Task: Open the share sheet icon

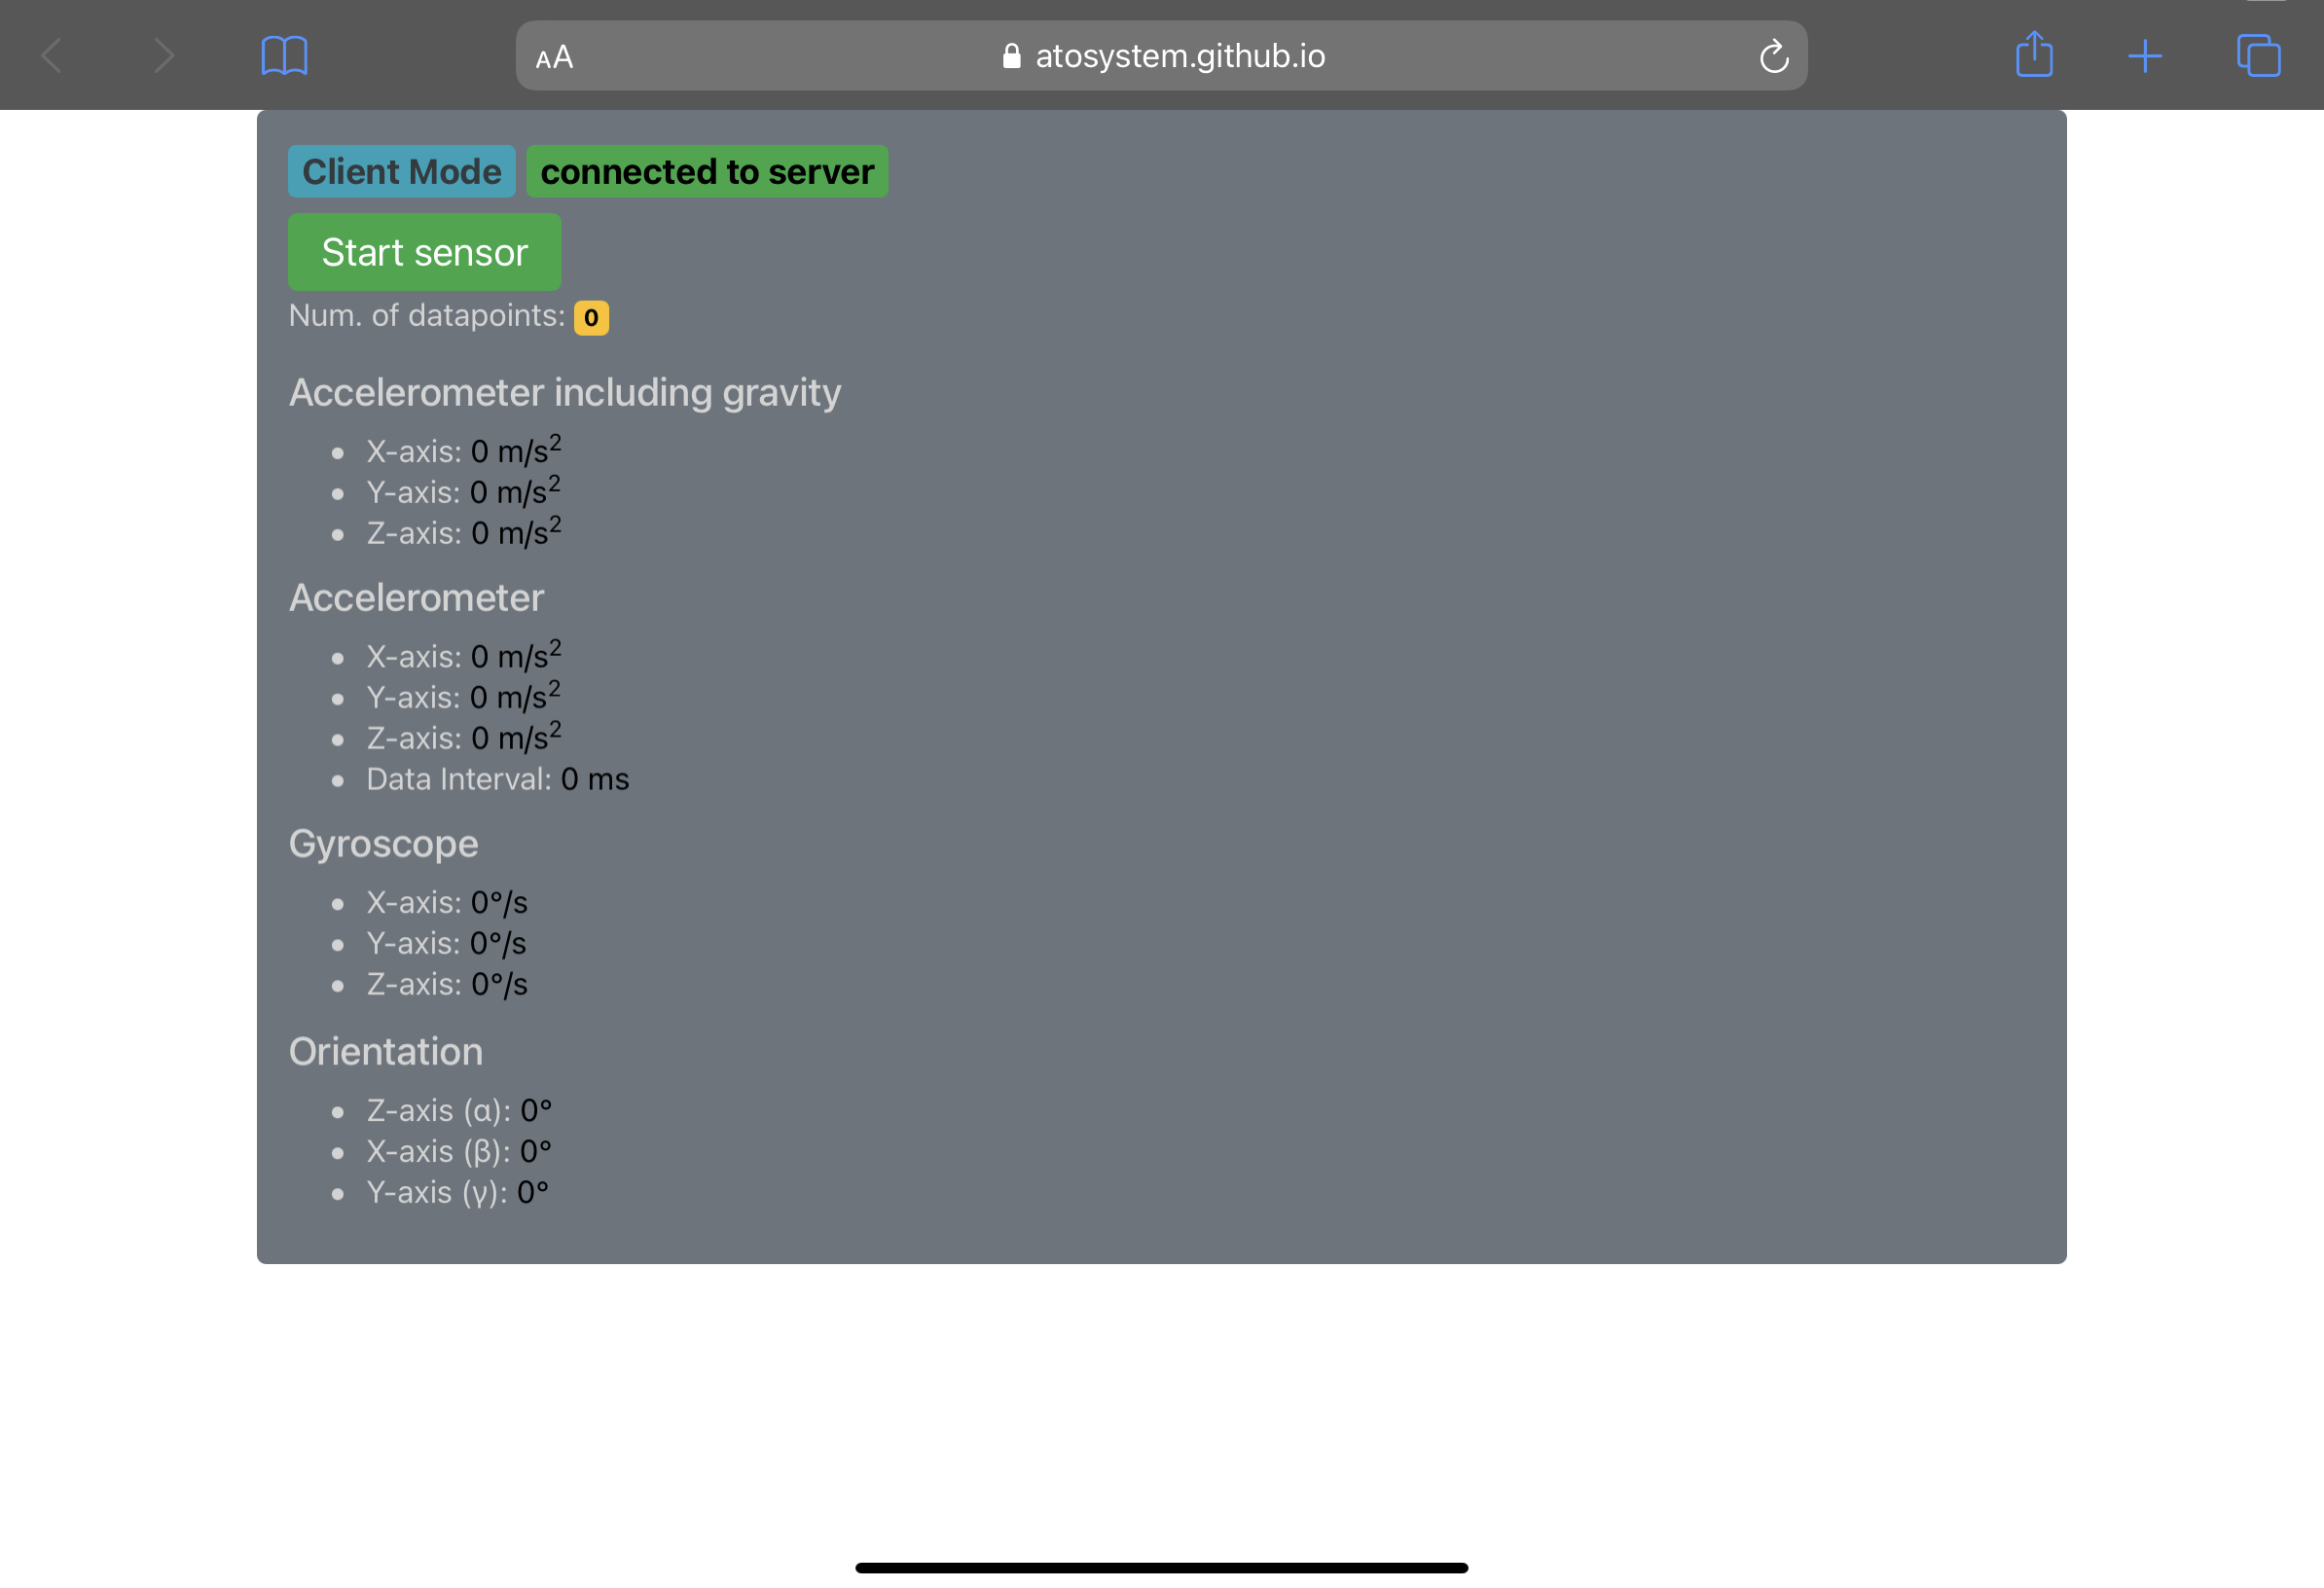Action: (2033, 55)
